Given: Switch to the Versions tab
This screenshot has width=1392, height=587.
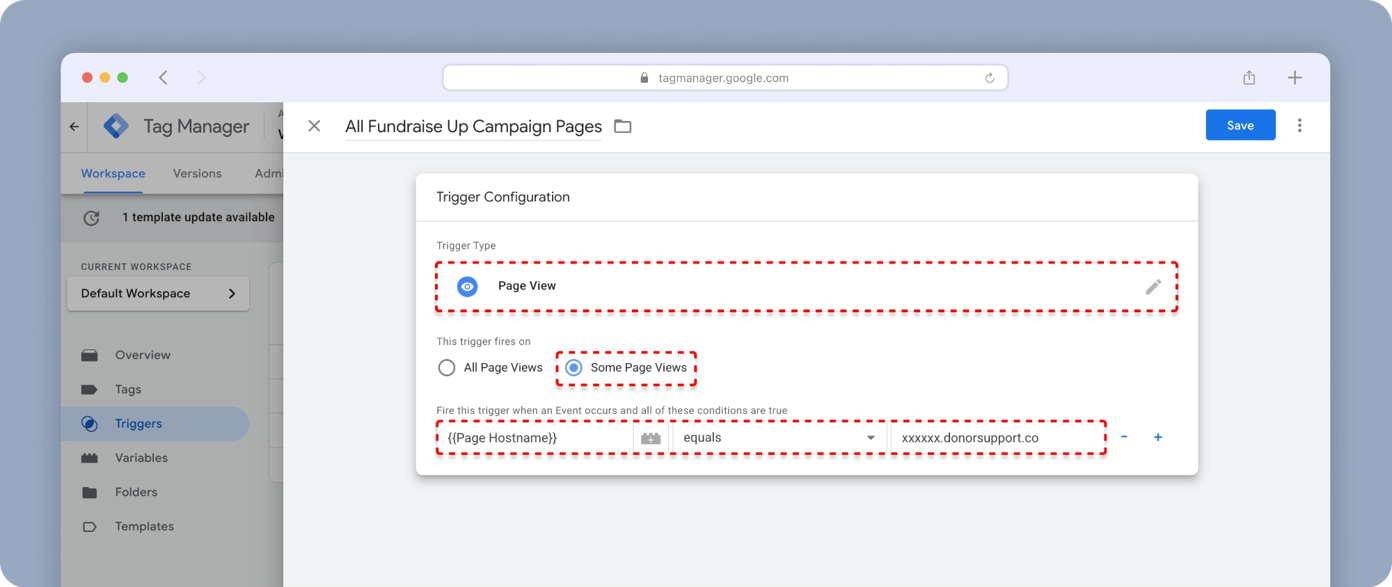Looking at the screenshot, I should coord(197,173).
